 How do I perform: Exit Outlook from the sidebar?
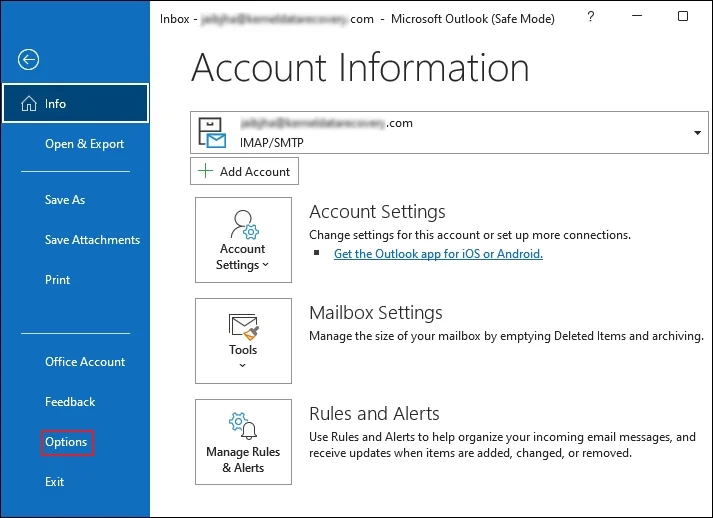point(55,482)
